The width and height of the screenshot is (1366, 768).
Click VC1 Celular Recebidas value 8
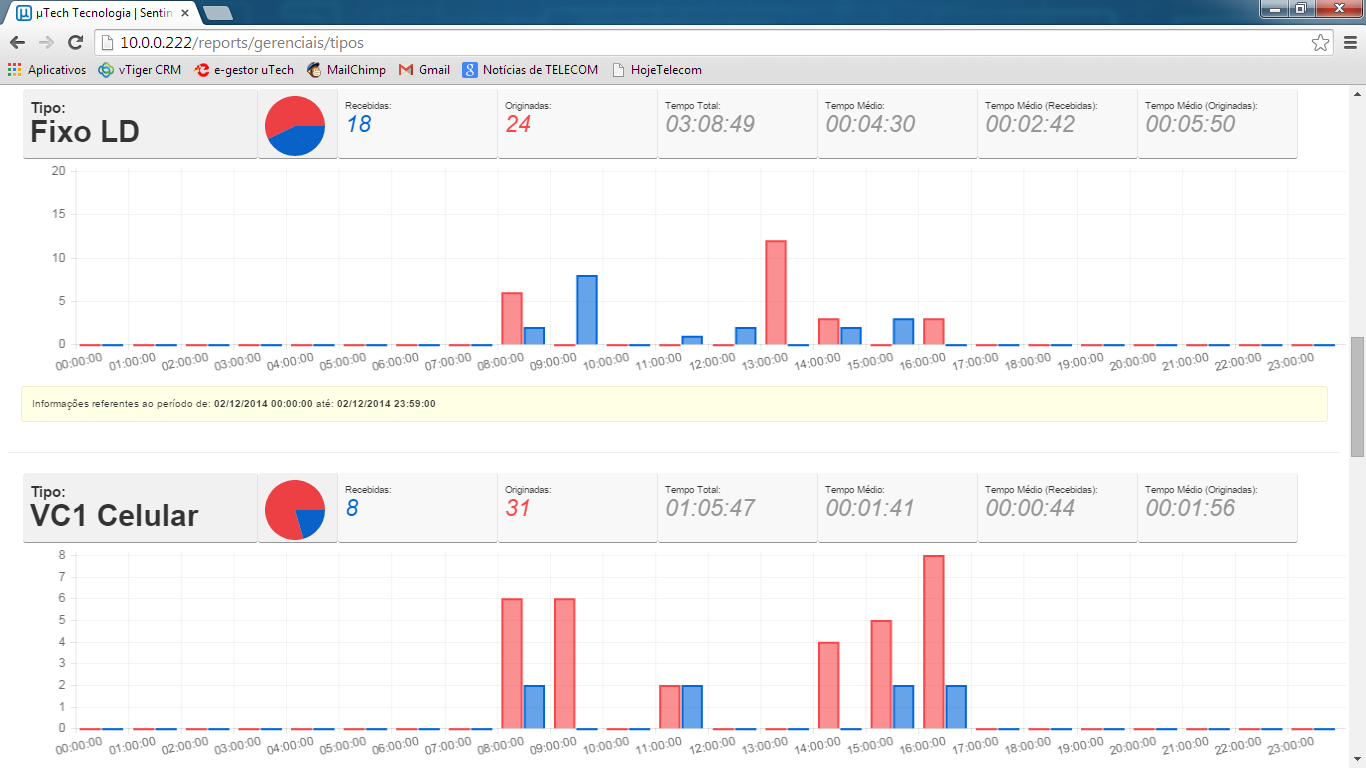[352, 508]
